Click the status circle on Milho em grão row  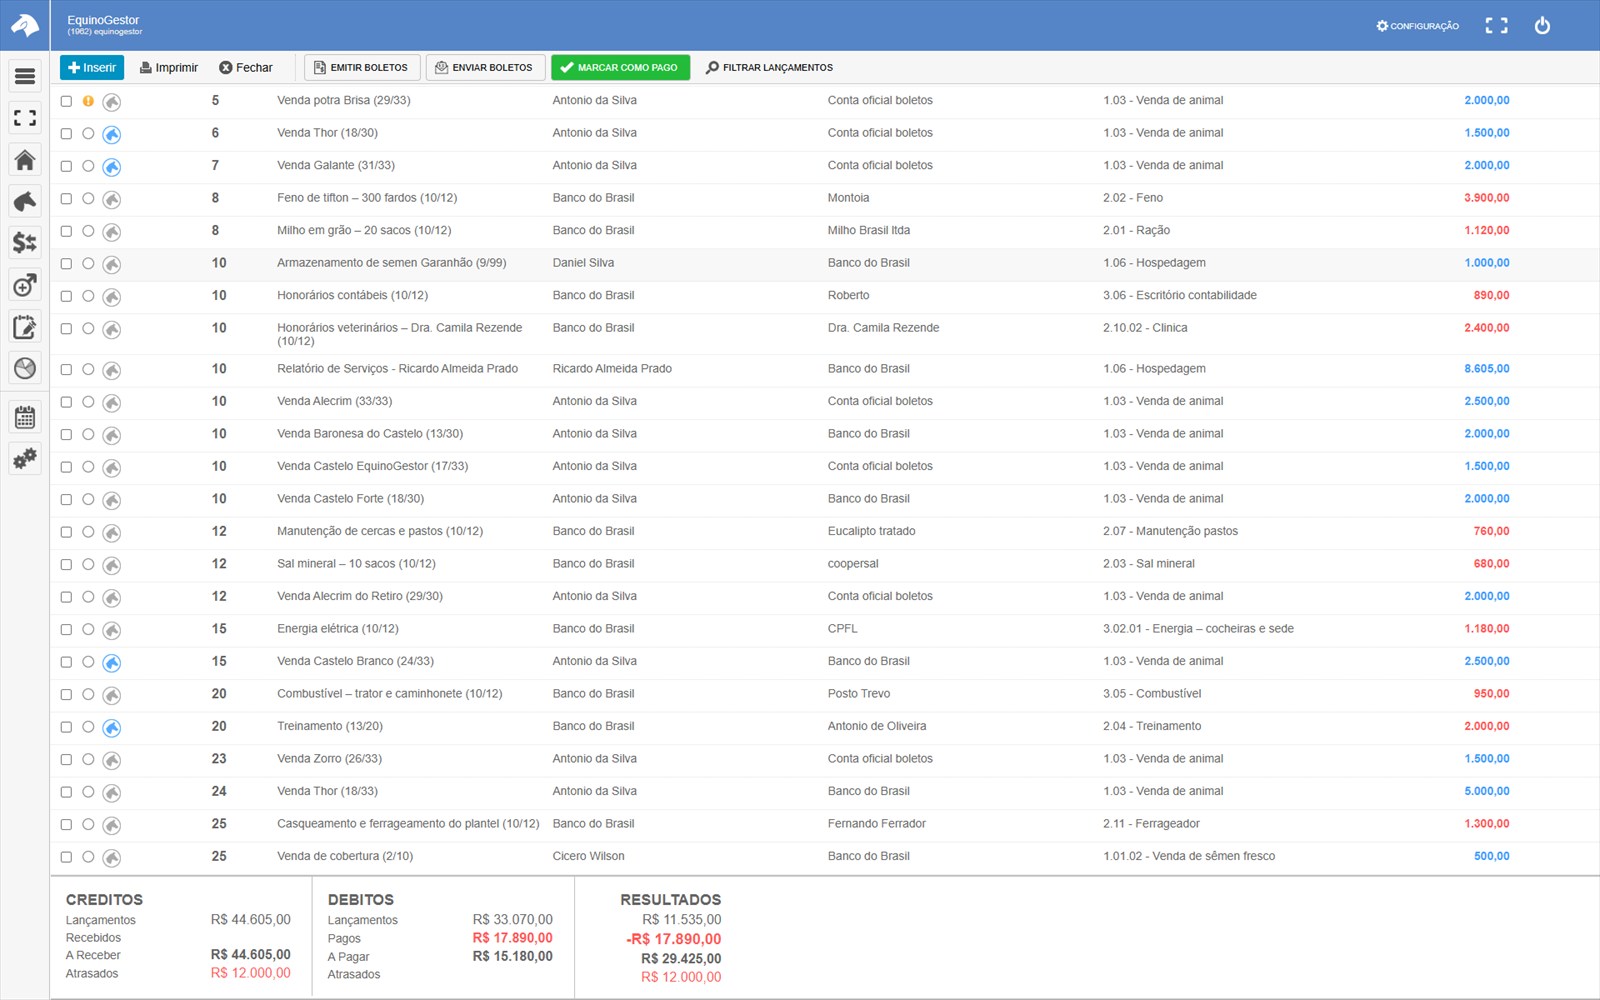88,231
